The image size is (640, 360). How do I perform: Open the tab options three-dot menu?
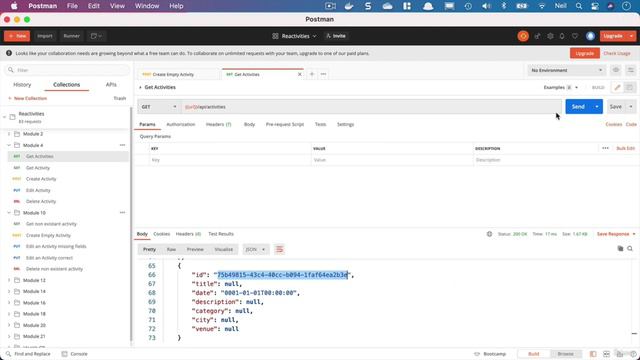click(x=323, y=74)
